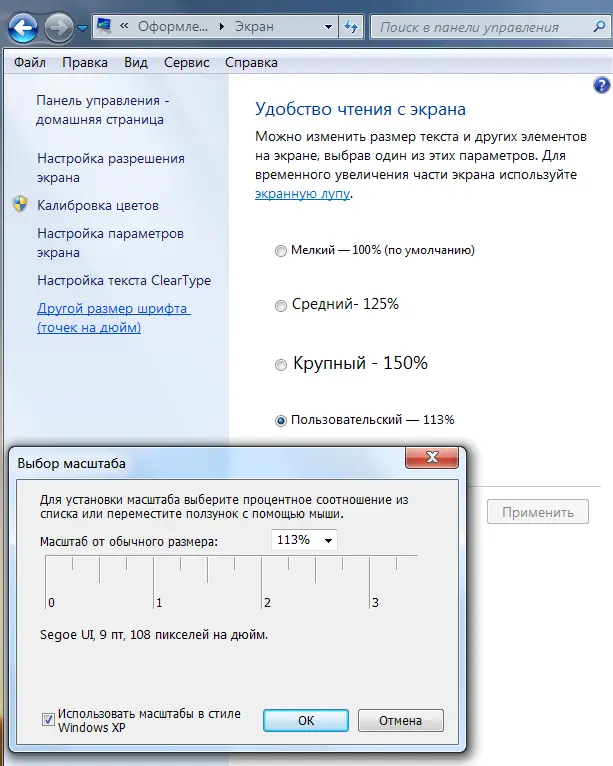Confirm scale with OK button
Viewport: 613px width, 766px height.
pyautogui.click(x=306, y=721)
